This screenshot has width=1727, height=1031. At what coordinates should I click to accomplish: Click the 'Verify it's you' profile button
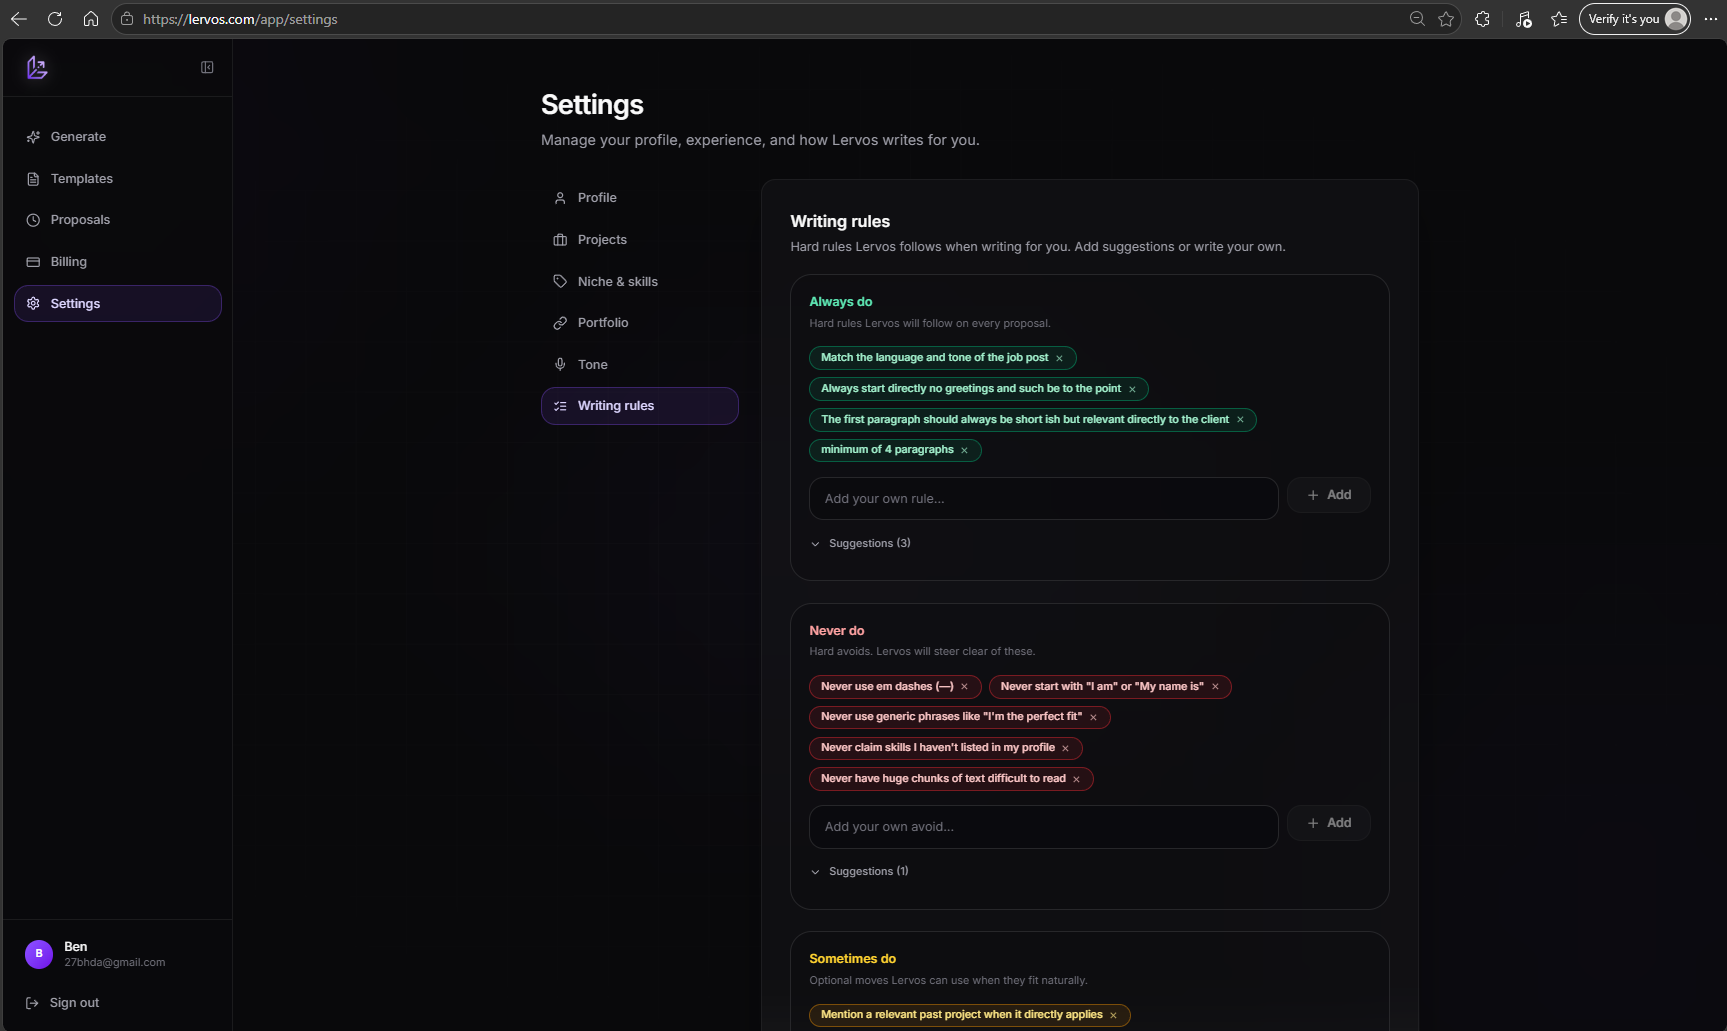[x=1634, y=19]
